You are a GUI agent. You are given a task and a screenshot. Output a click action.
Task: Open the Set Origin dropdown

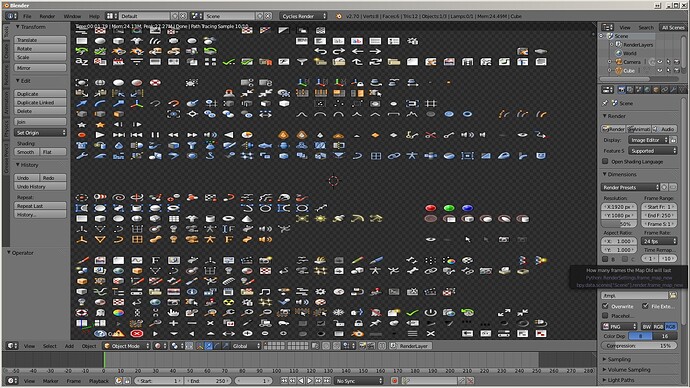40,132
